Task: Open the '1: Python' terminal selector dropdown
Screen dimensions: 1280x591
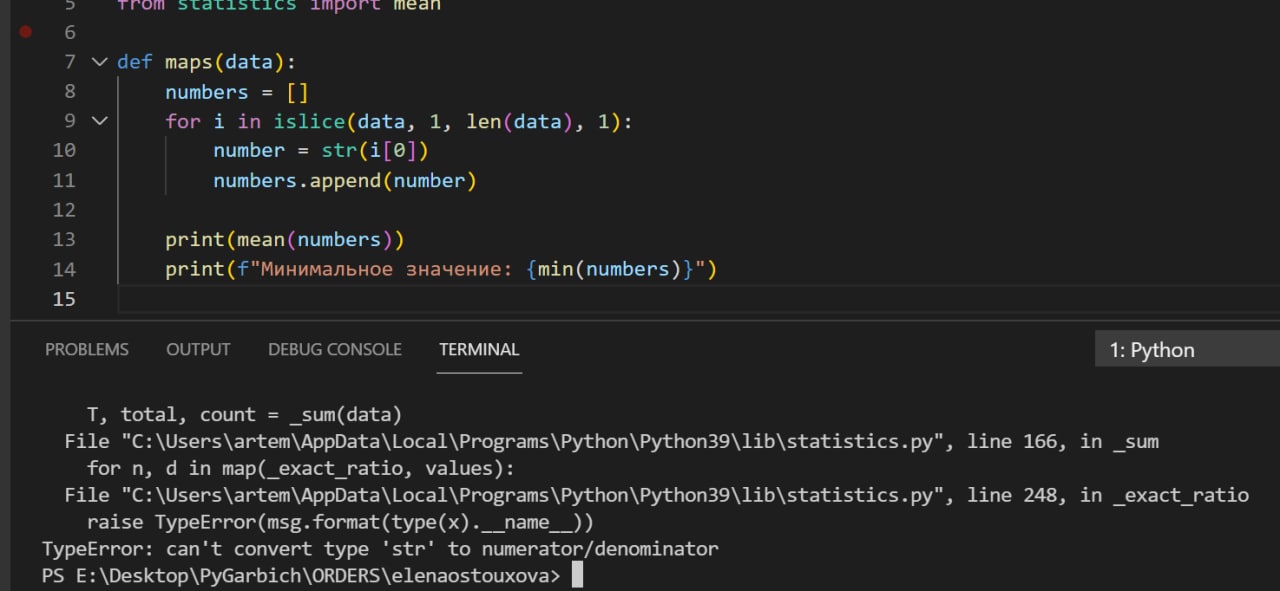Action: tap(1187, 350)
